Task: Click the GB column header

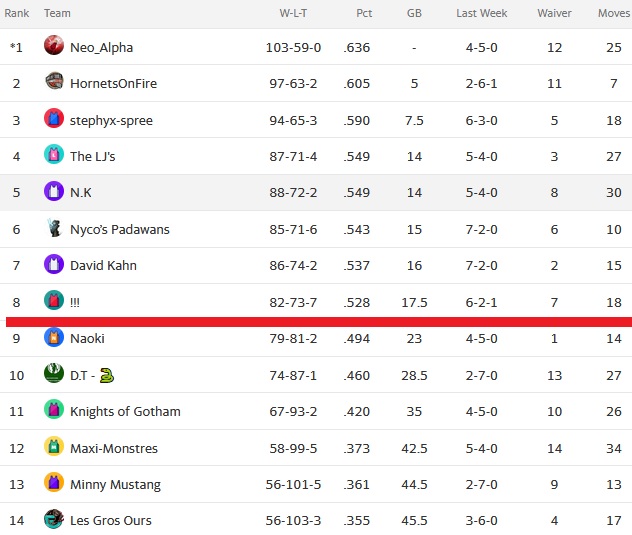Action: tap(414, 13)
